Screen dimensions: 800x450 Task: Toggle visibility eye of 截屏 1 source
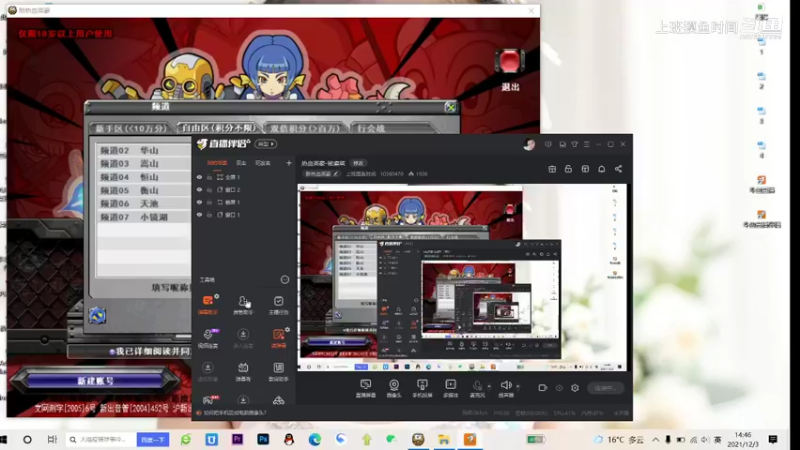pos(199,202)
